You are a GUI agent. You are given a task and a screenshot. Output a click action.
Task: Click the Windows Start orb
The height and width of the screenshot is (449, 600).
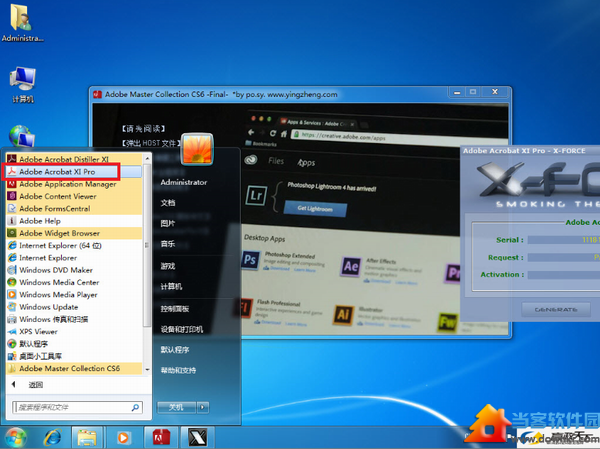(x=15, y=438)
